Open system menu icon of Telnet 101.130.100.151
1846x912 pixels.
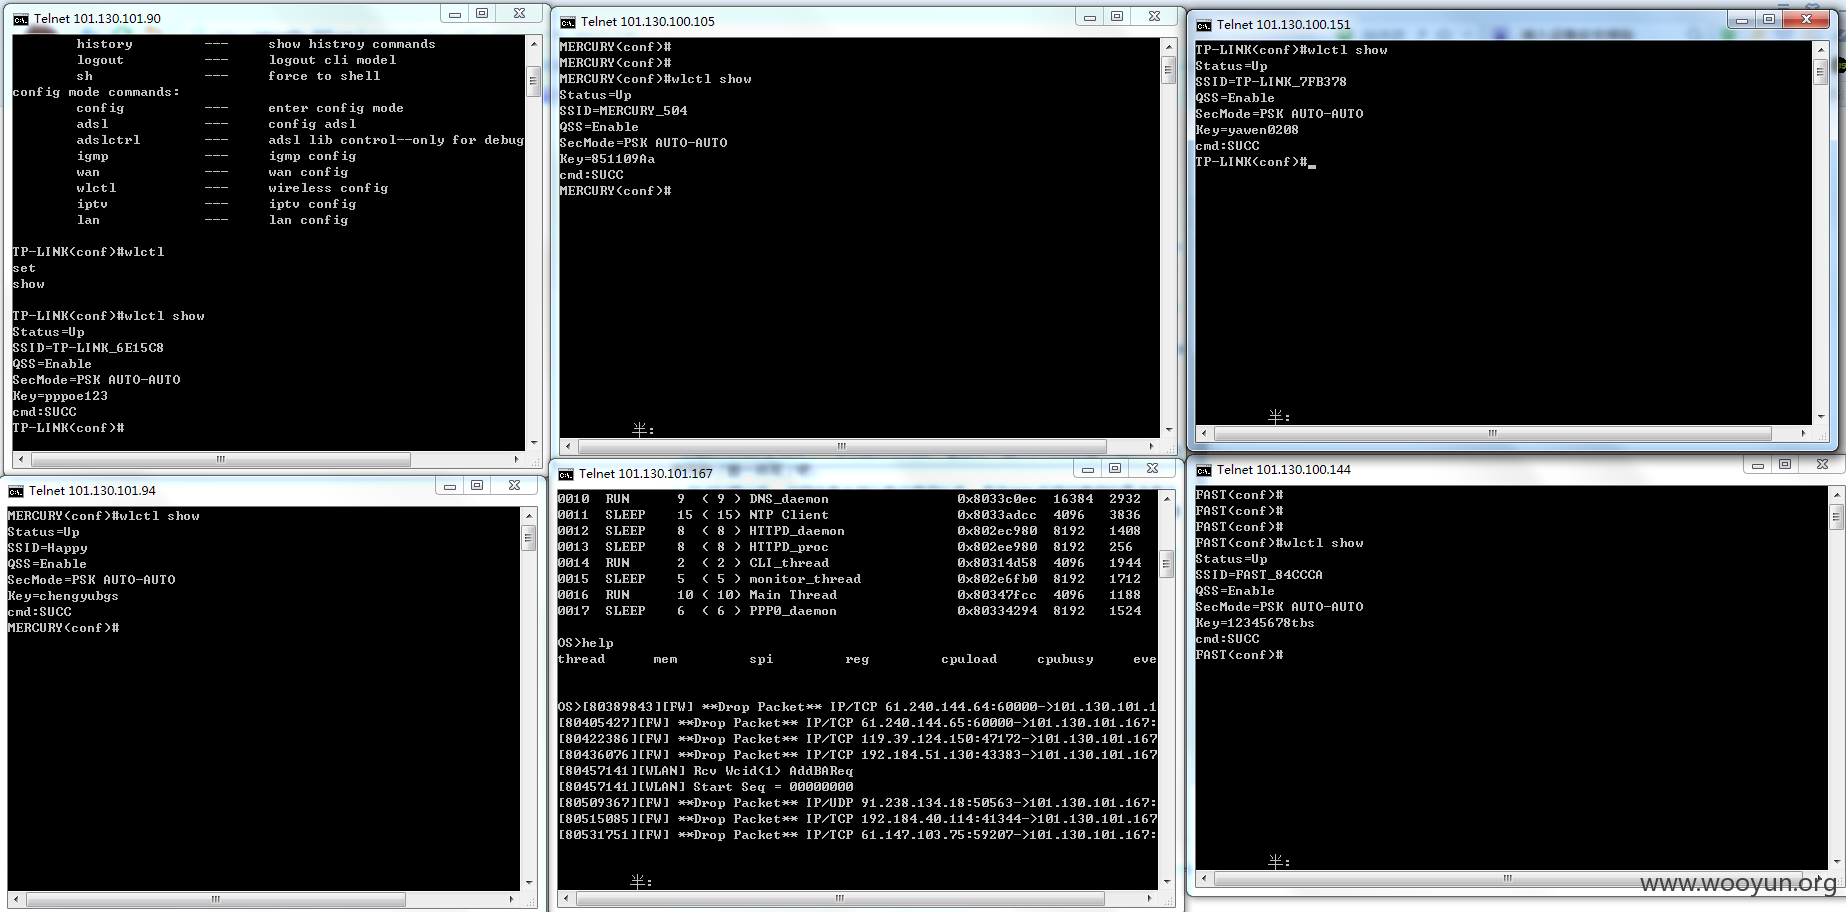coord(1204,25)
